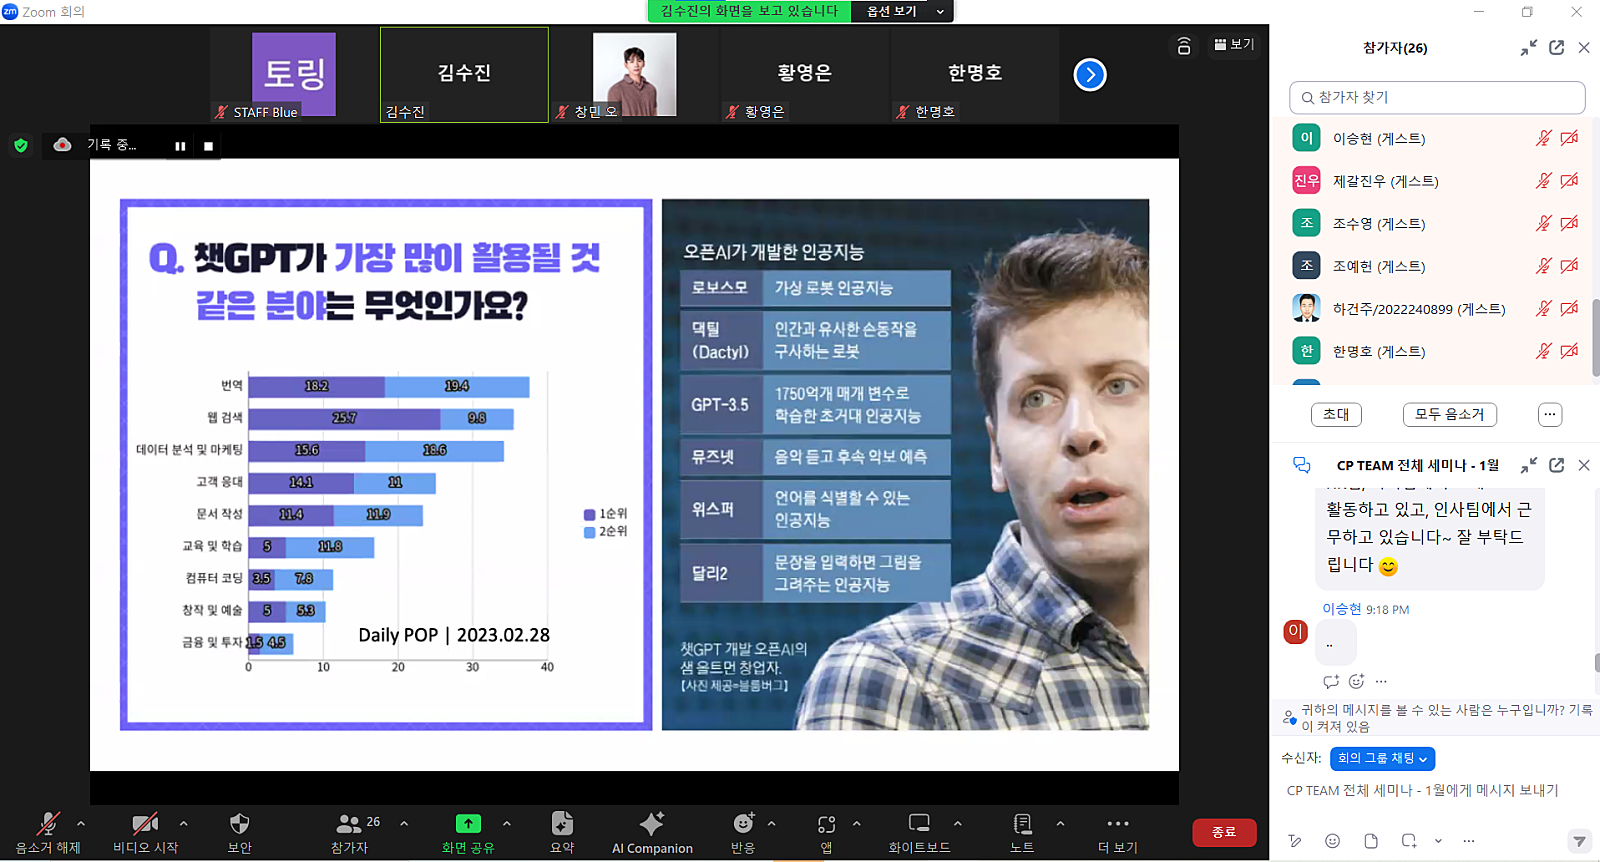Expand participants options arrow next to 참가자
Screen dimensions: 1600x862
coord(404,823)
